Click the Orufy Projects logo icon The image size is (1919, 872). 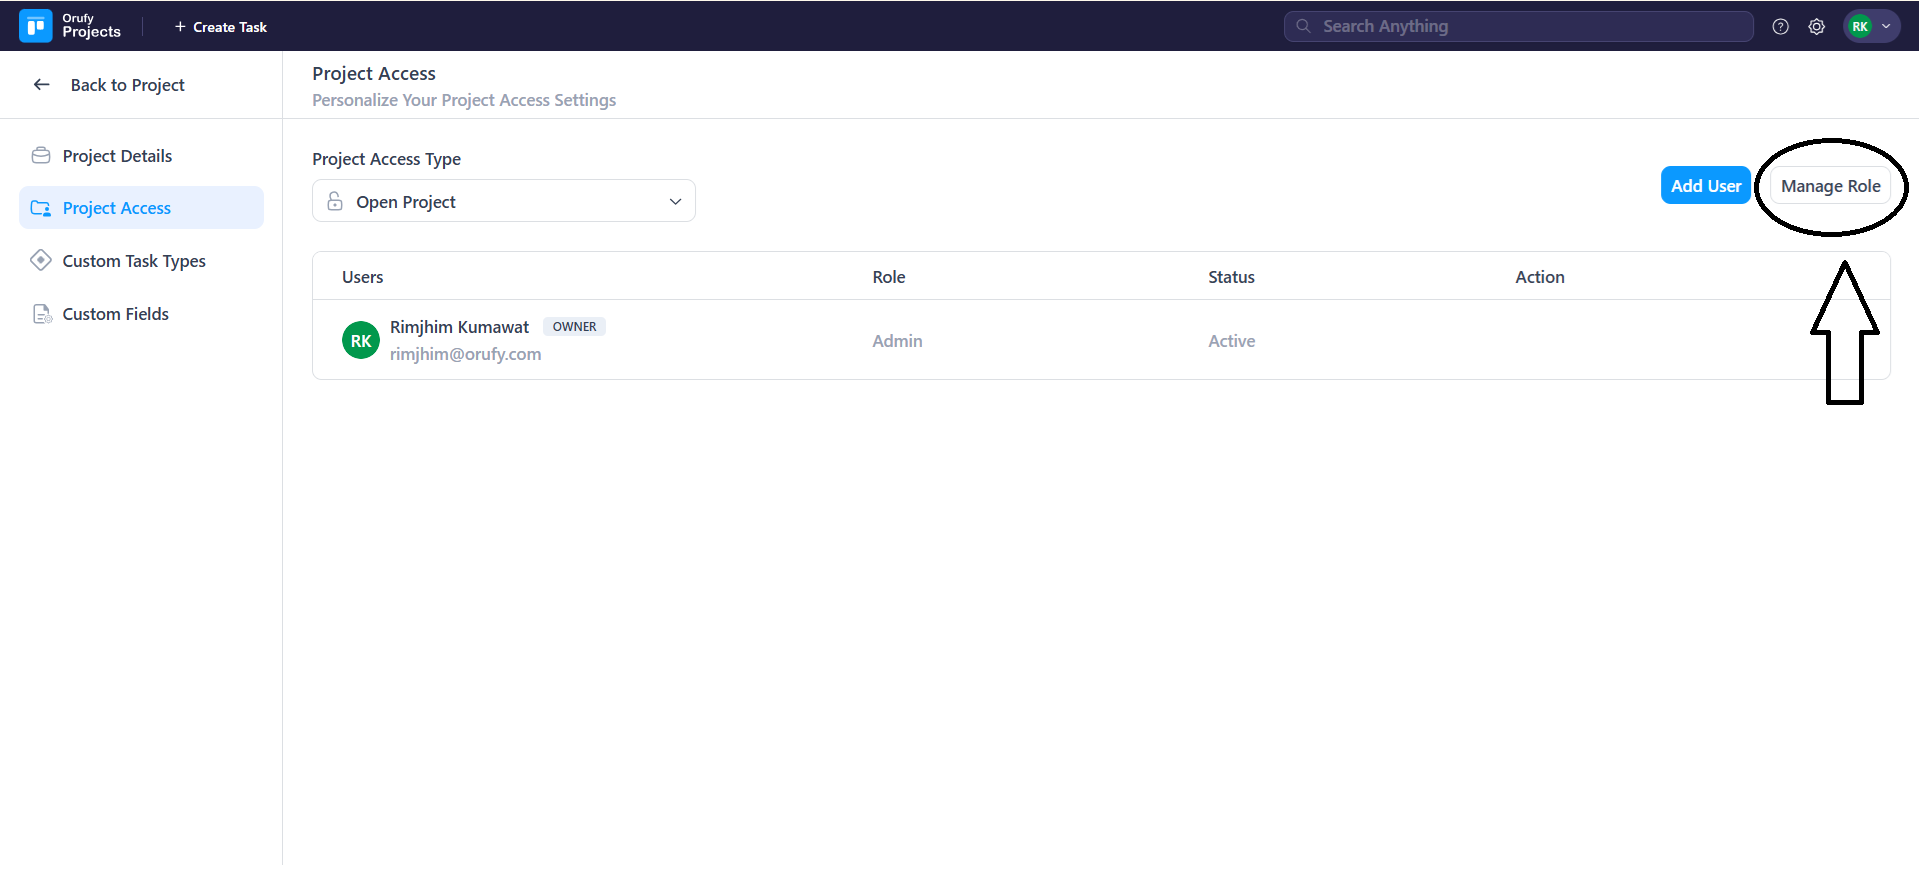click(x=36, y=26)
